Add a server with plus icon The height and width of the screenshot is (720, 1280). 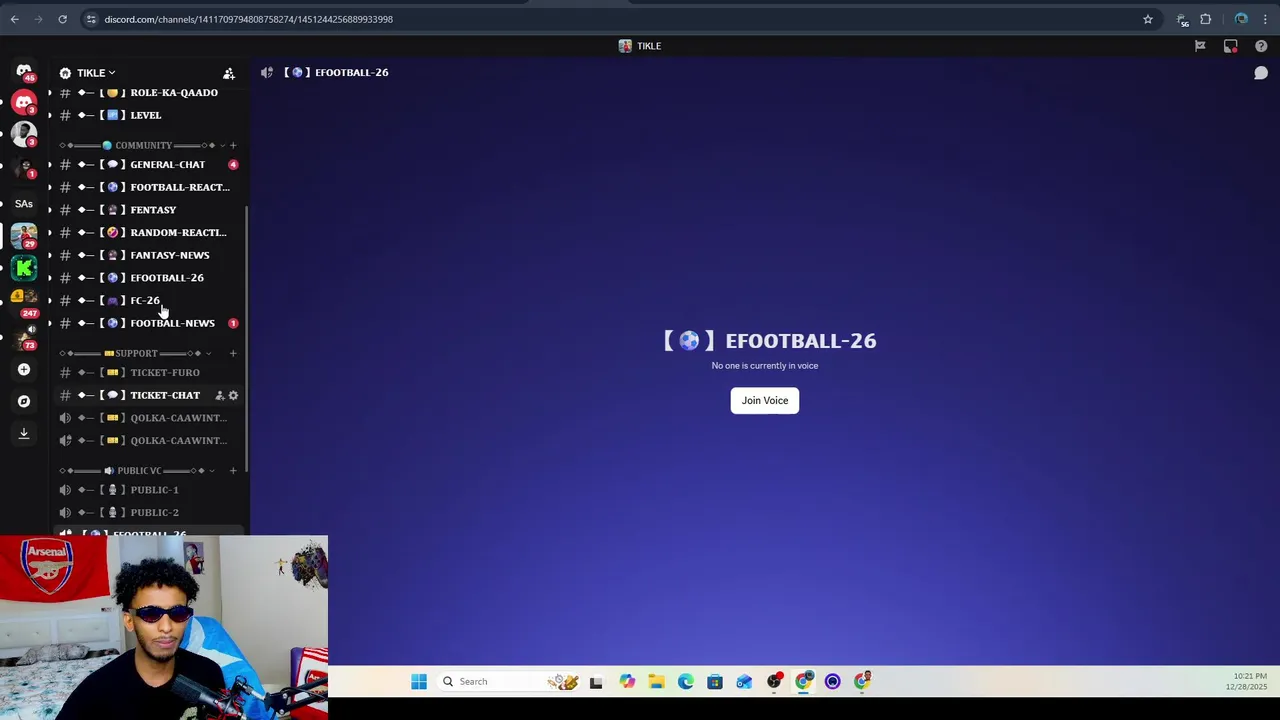pyautogui.click(x=24, y=369)
